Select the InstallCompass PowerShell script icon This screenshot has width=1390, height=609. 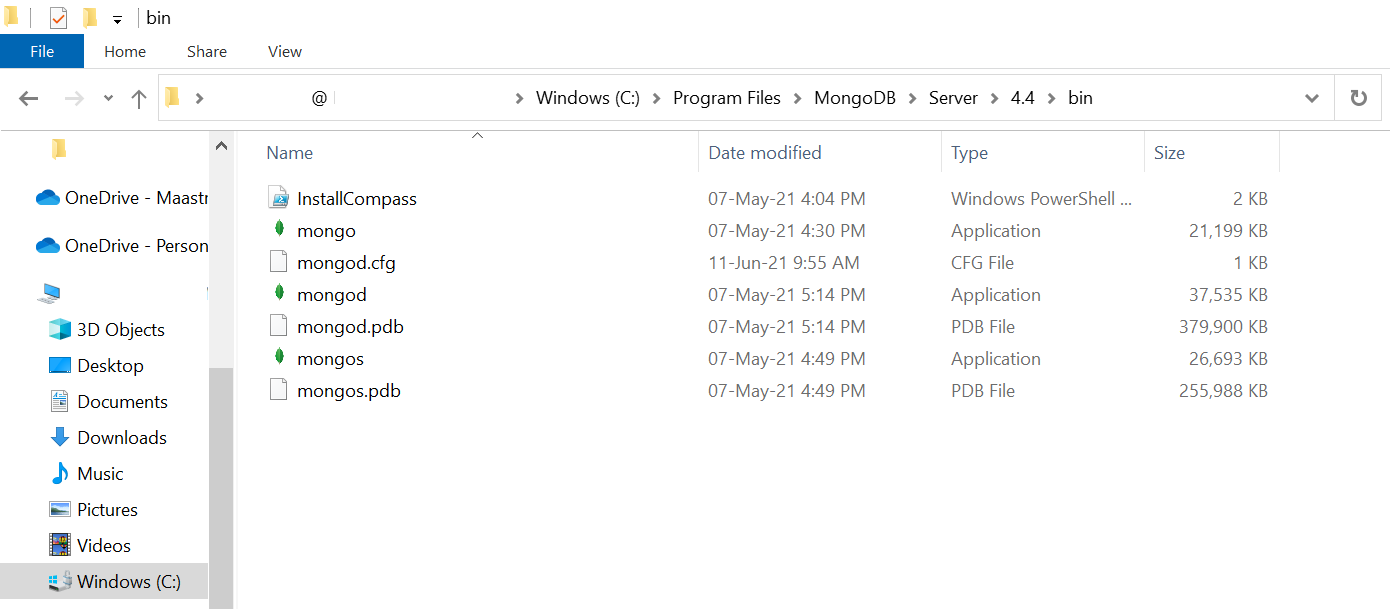[x=279, y=198]
